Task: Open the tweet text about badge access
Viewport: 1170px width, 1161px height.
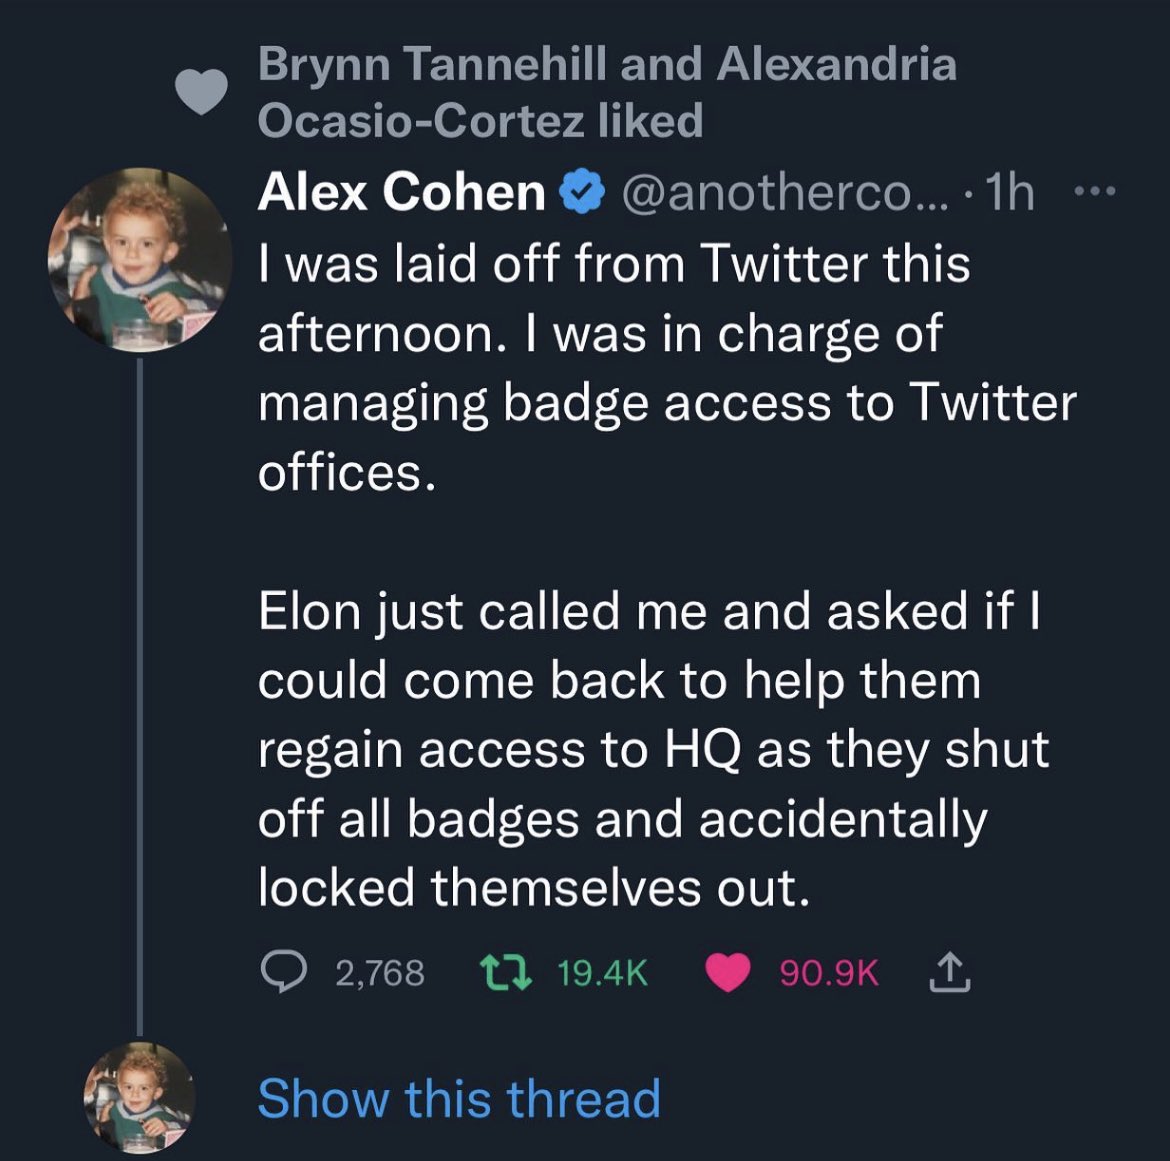Action: coord(667,368)
